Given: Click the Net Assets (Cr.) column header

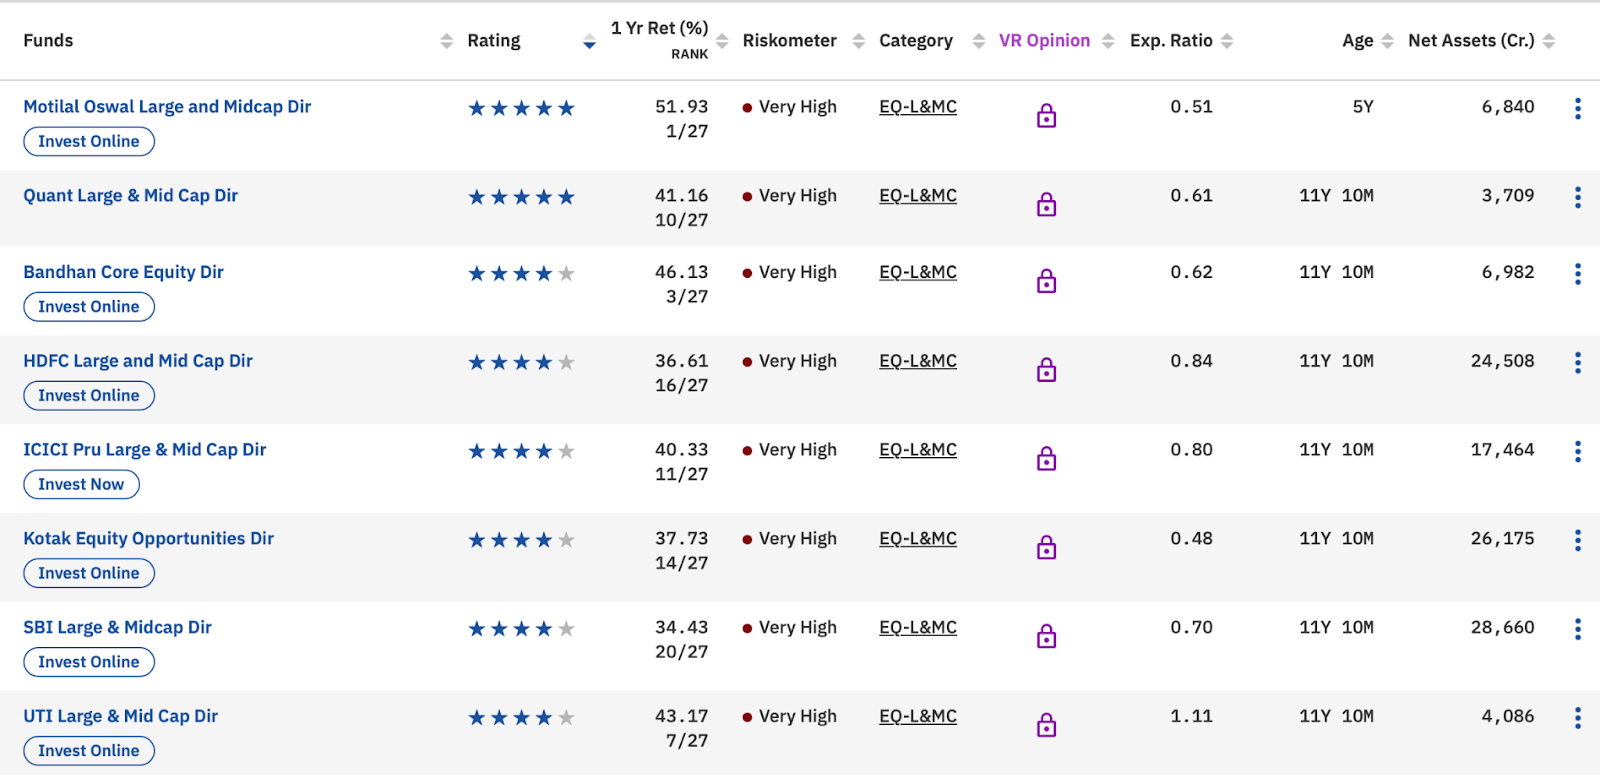Looking at the screenshot, I should click(1471, 40).
